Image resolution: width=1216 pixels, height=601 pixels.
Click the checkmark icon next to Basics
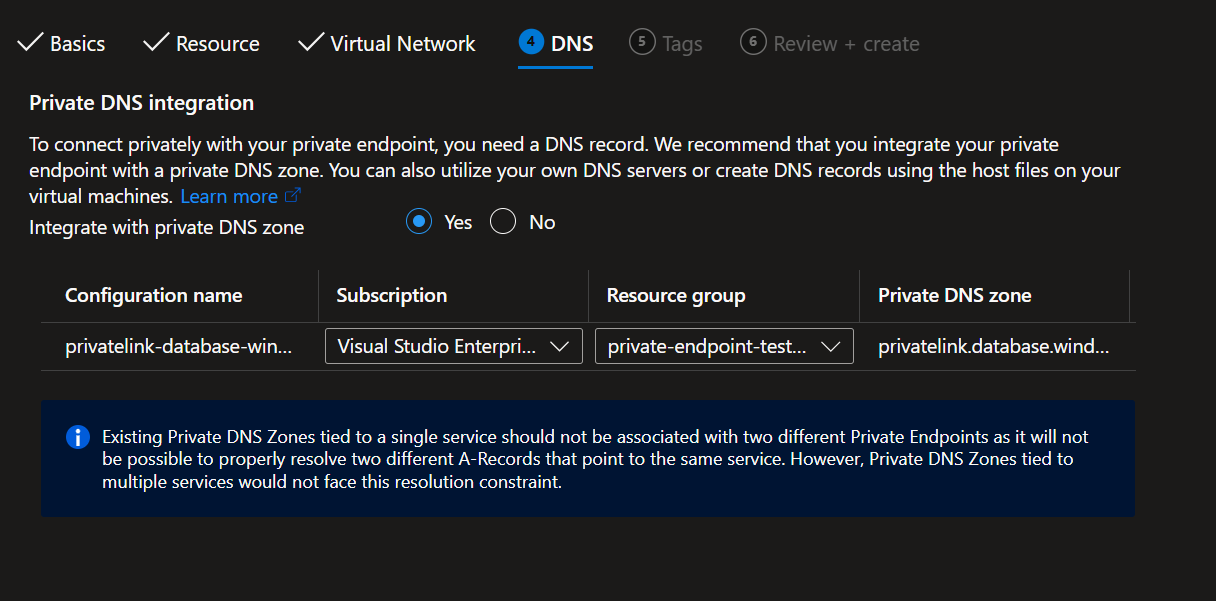pyautogui.click(x=31, y=42)
